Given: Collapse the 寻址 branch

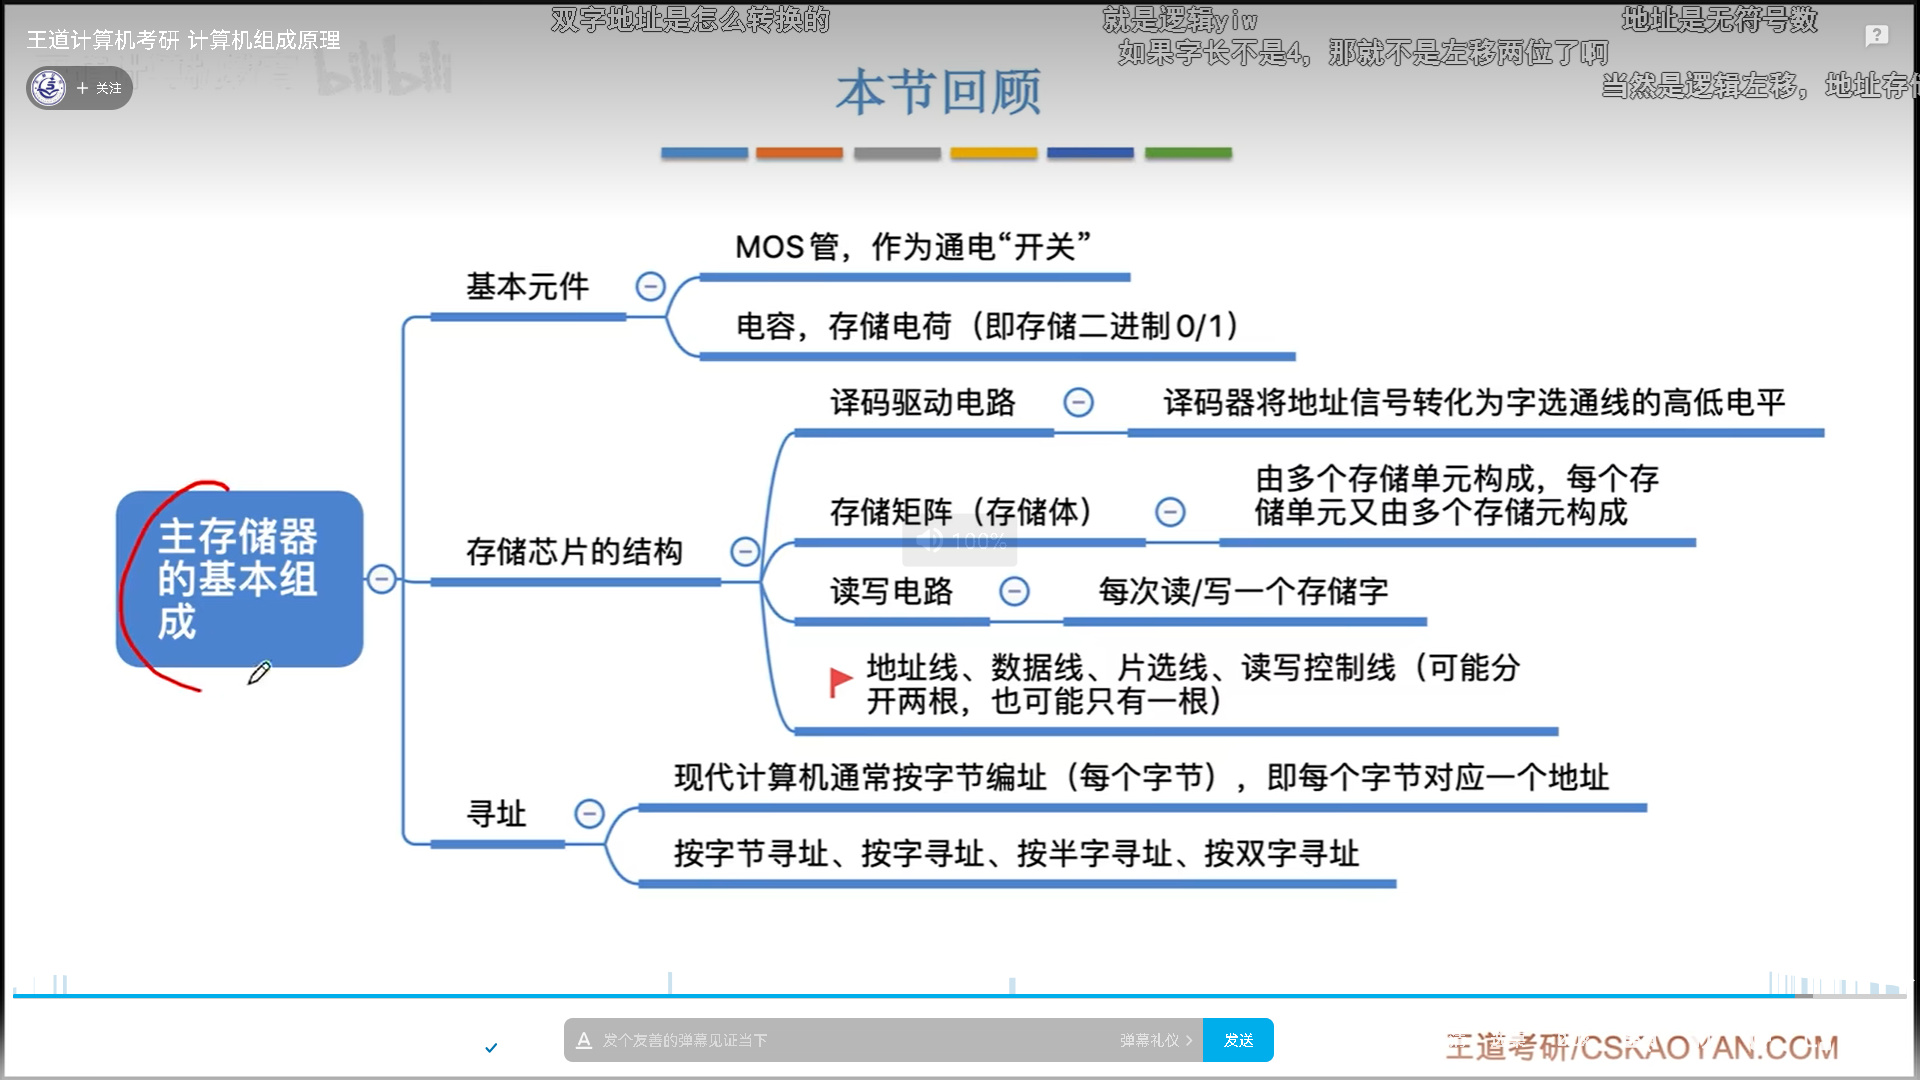Looking at the screenshot, I should 589,813.
